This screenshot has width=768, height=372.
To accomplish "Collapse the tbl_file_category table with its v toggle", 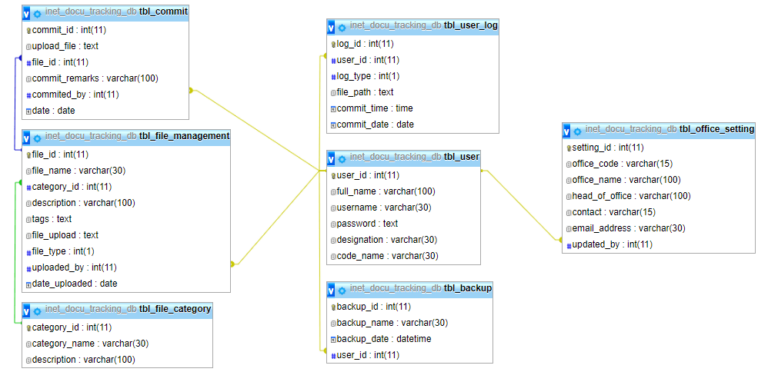I will (x=26, y=309).
